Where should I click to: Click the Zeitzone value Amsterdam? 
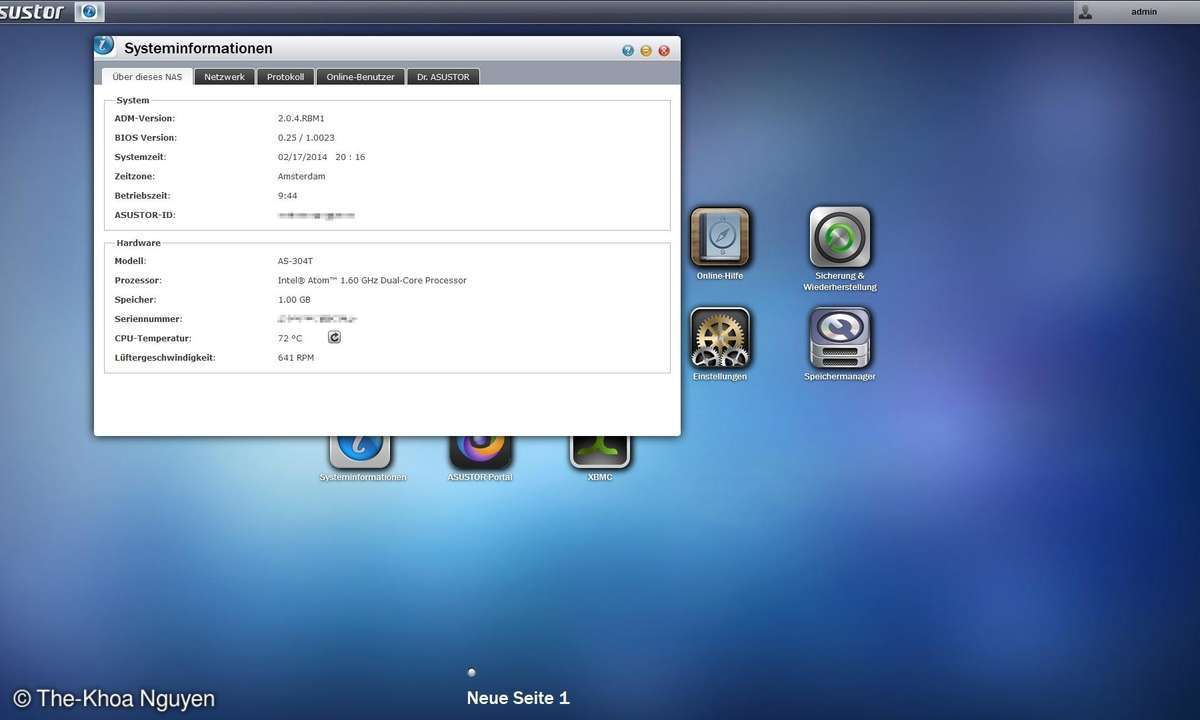click(x=301, y=176)
